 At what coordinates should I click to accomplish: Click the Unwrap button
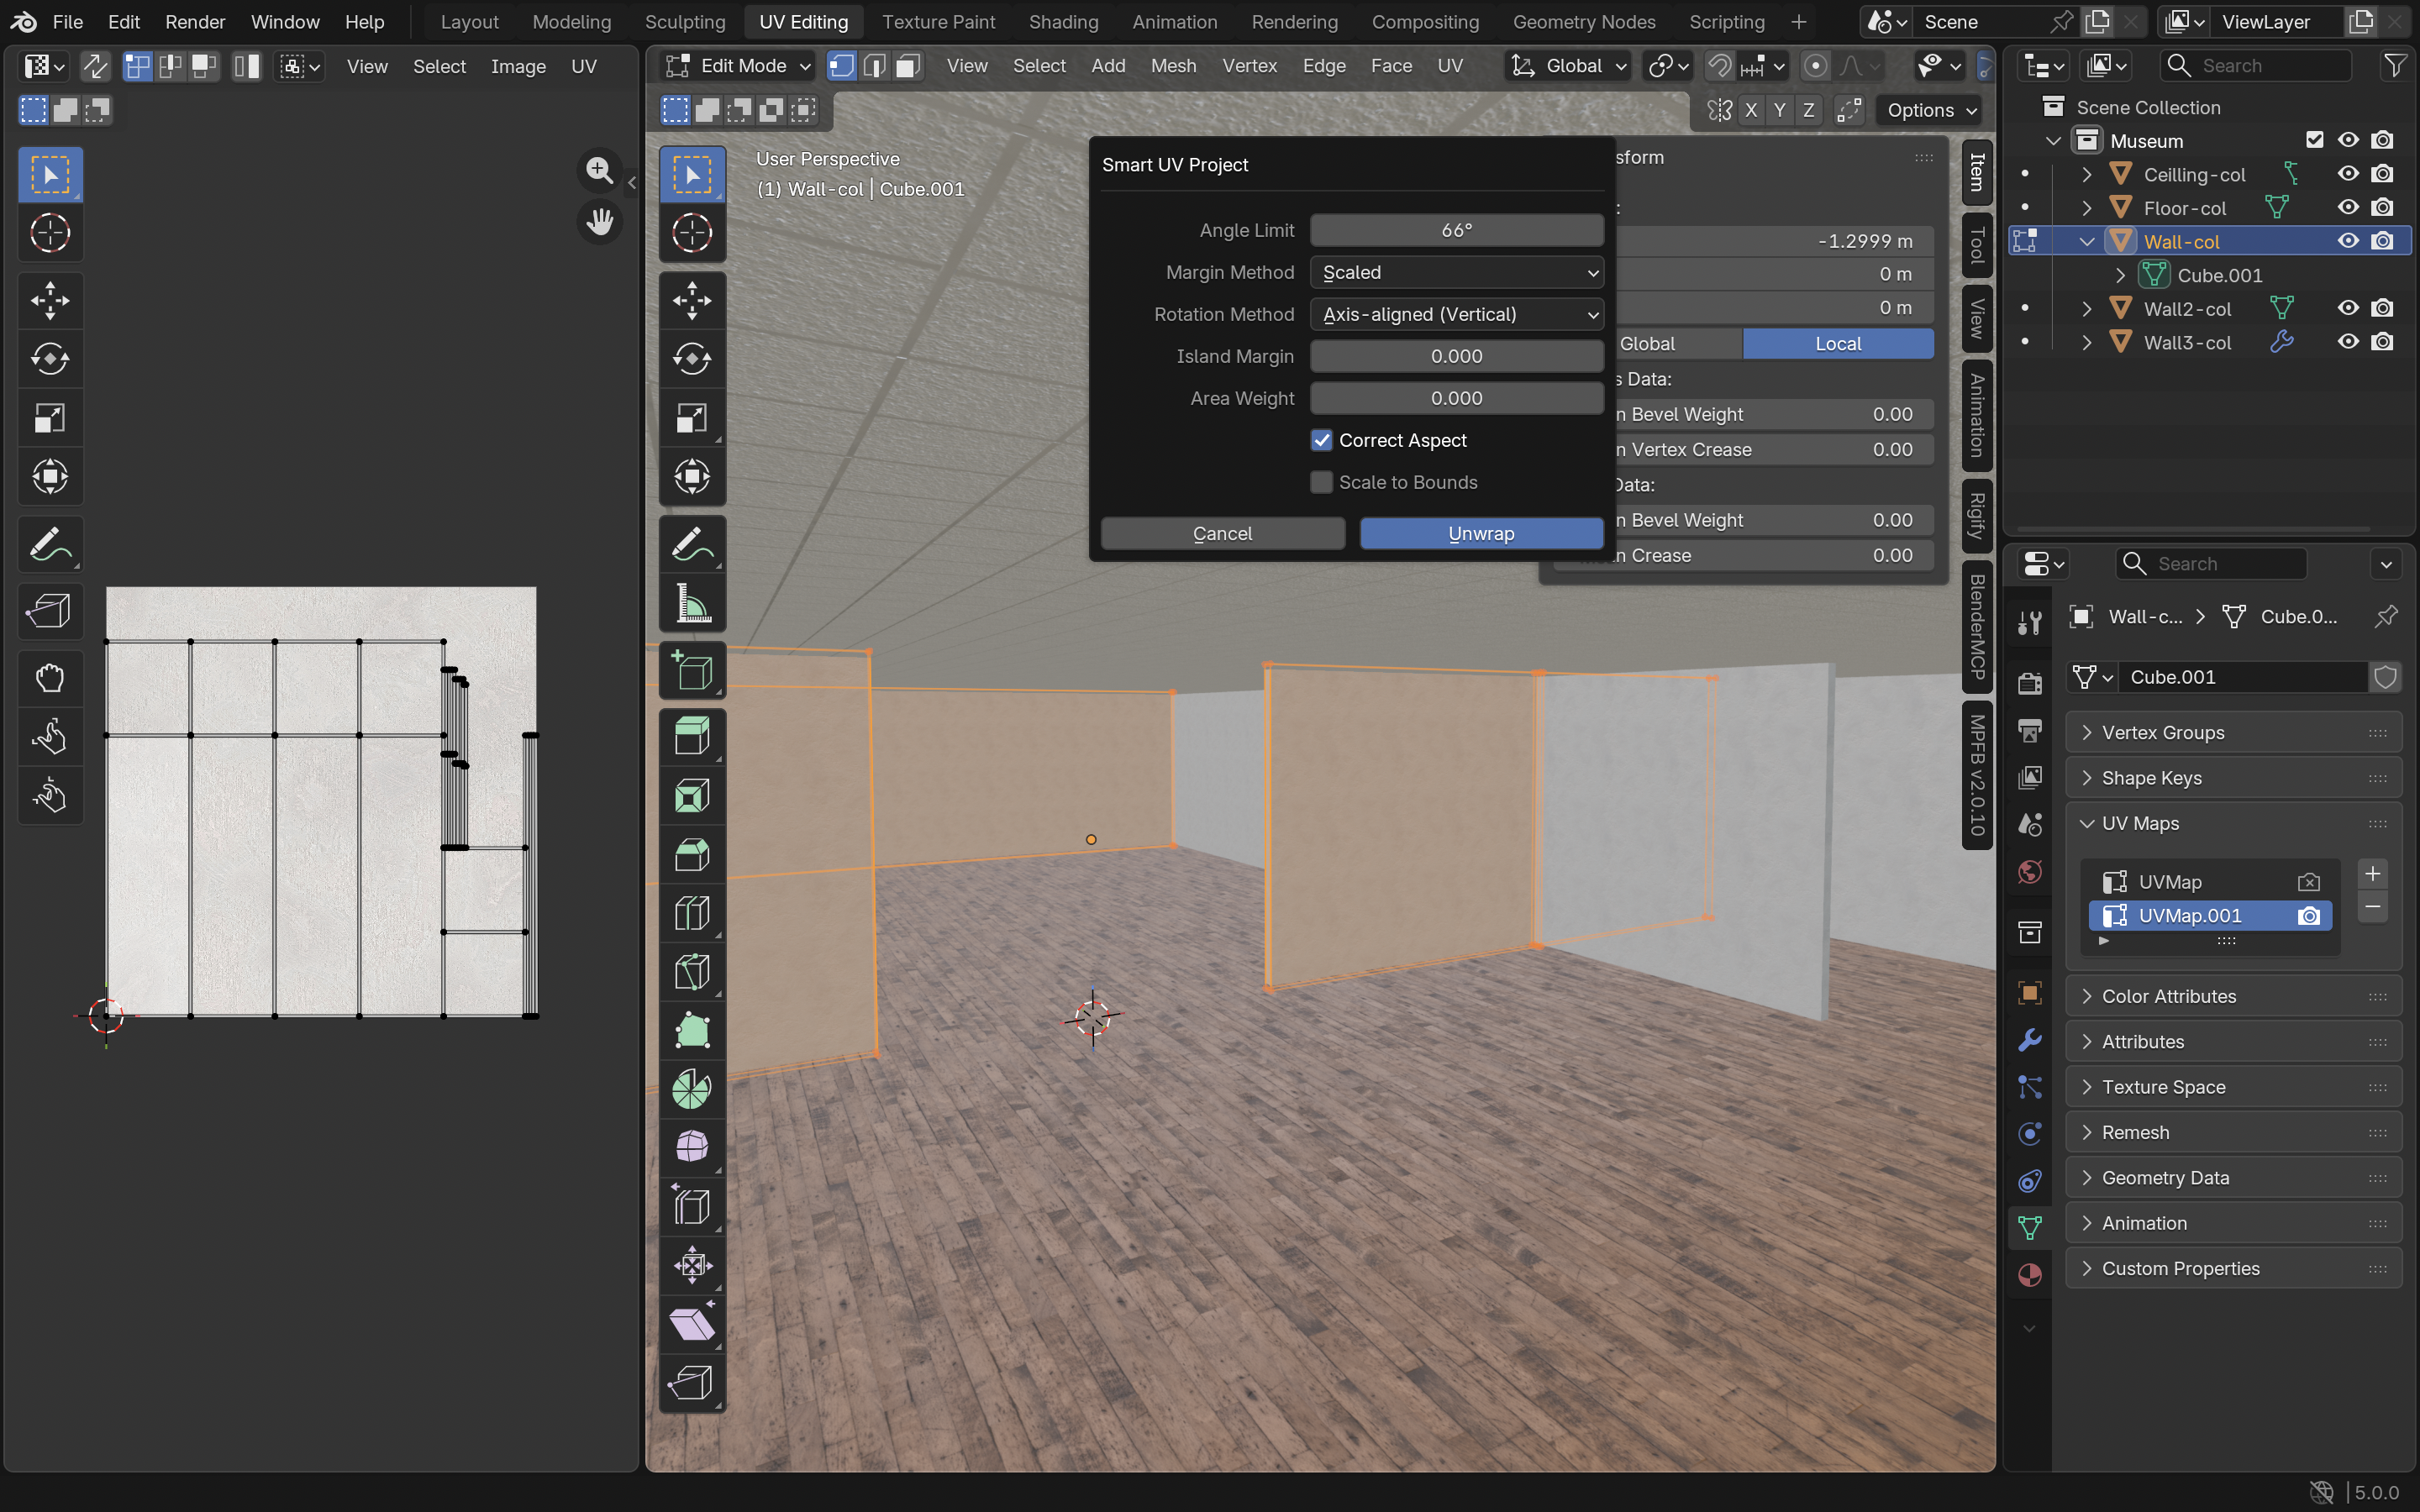pyautogui.click(x=1480, y=533)
